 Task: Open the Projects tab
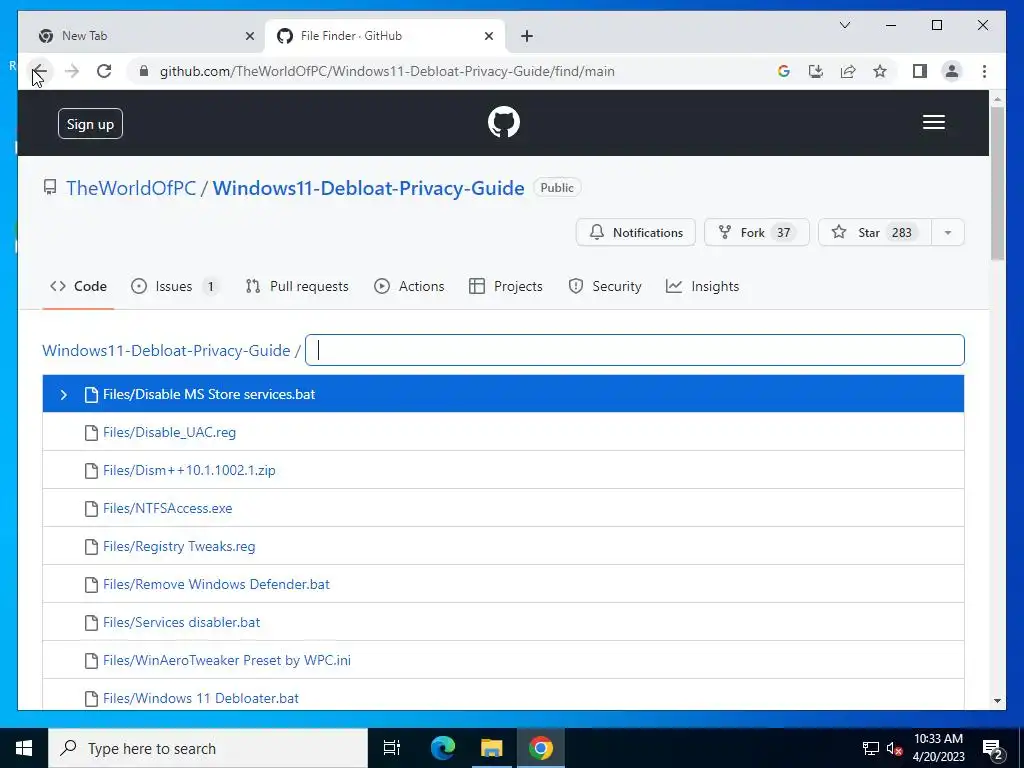click(x=505, y=286)
